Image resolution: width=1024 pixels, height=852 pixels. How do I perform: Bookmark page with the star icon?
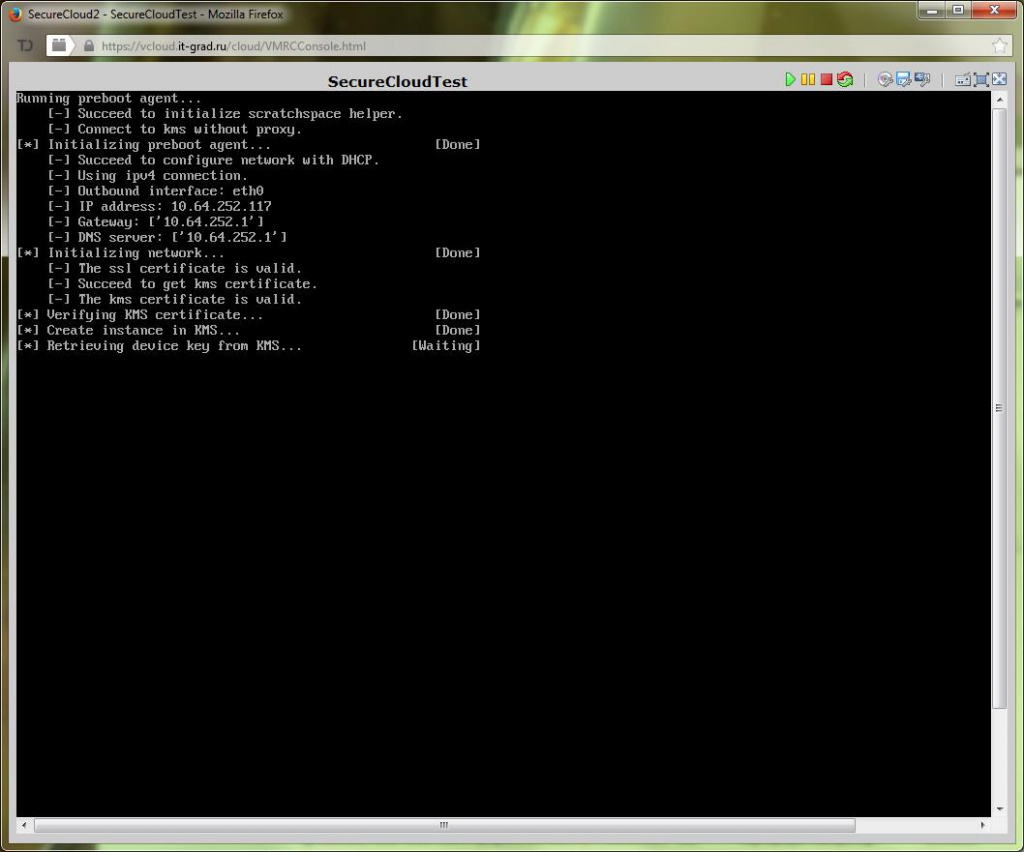pyautogui.click(x=998, y=46)
